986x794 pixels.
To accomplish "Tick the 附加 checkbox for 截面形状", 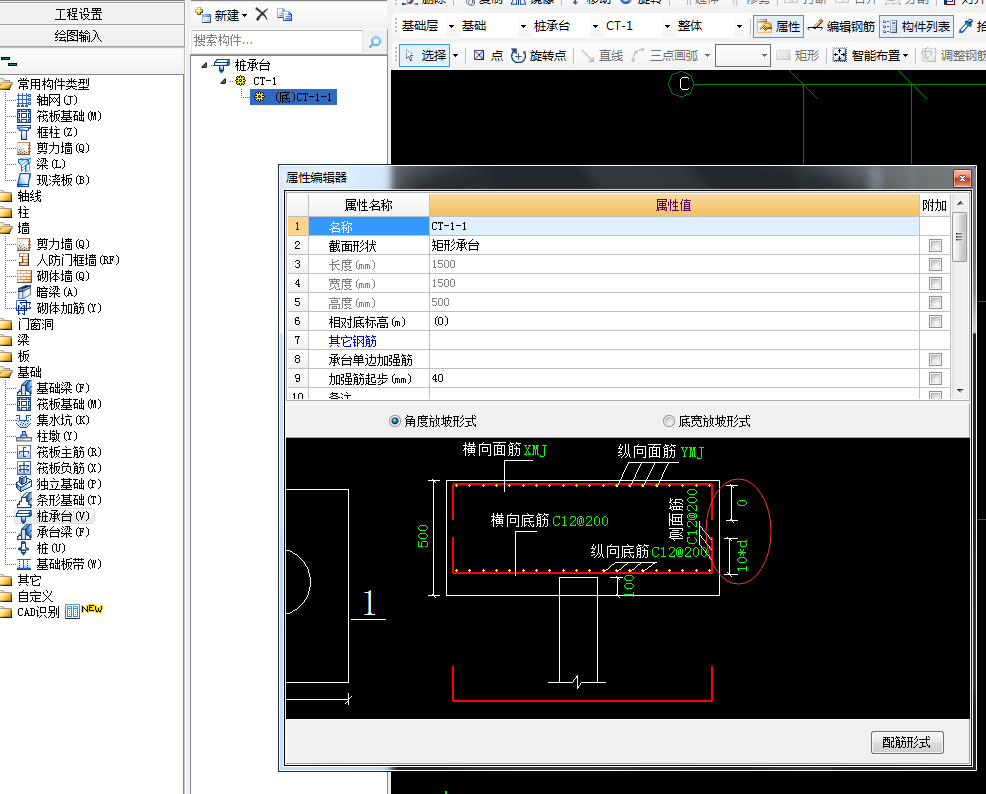I will pyautogui.click(x=935, y=246).
